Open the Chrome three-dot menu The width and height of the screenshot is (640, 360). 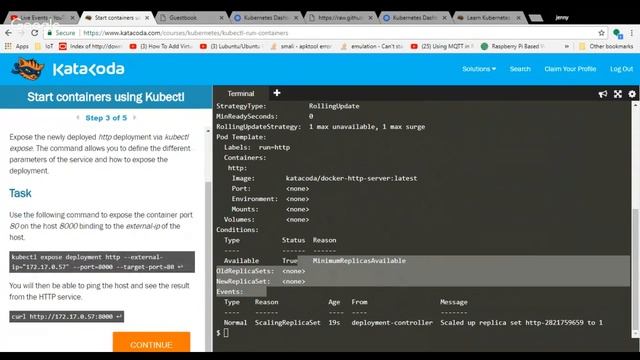click(632, 33)
